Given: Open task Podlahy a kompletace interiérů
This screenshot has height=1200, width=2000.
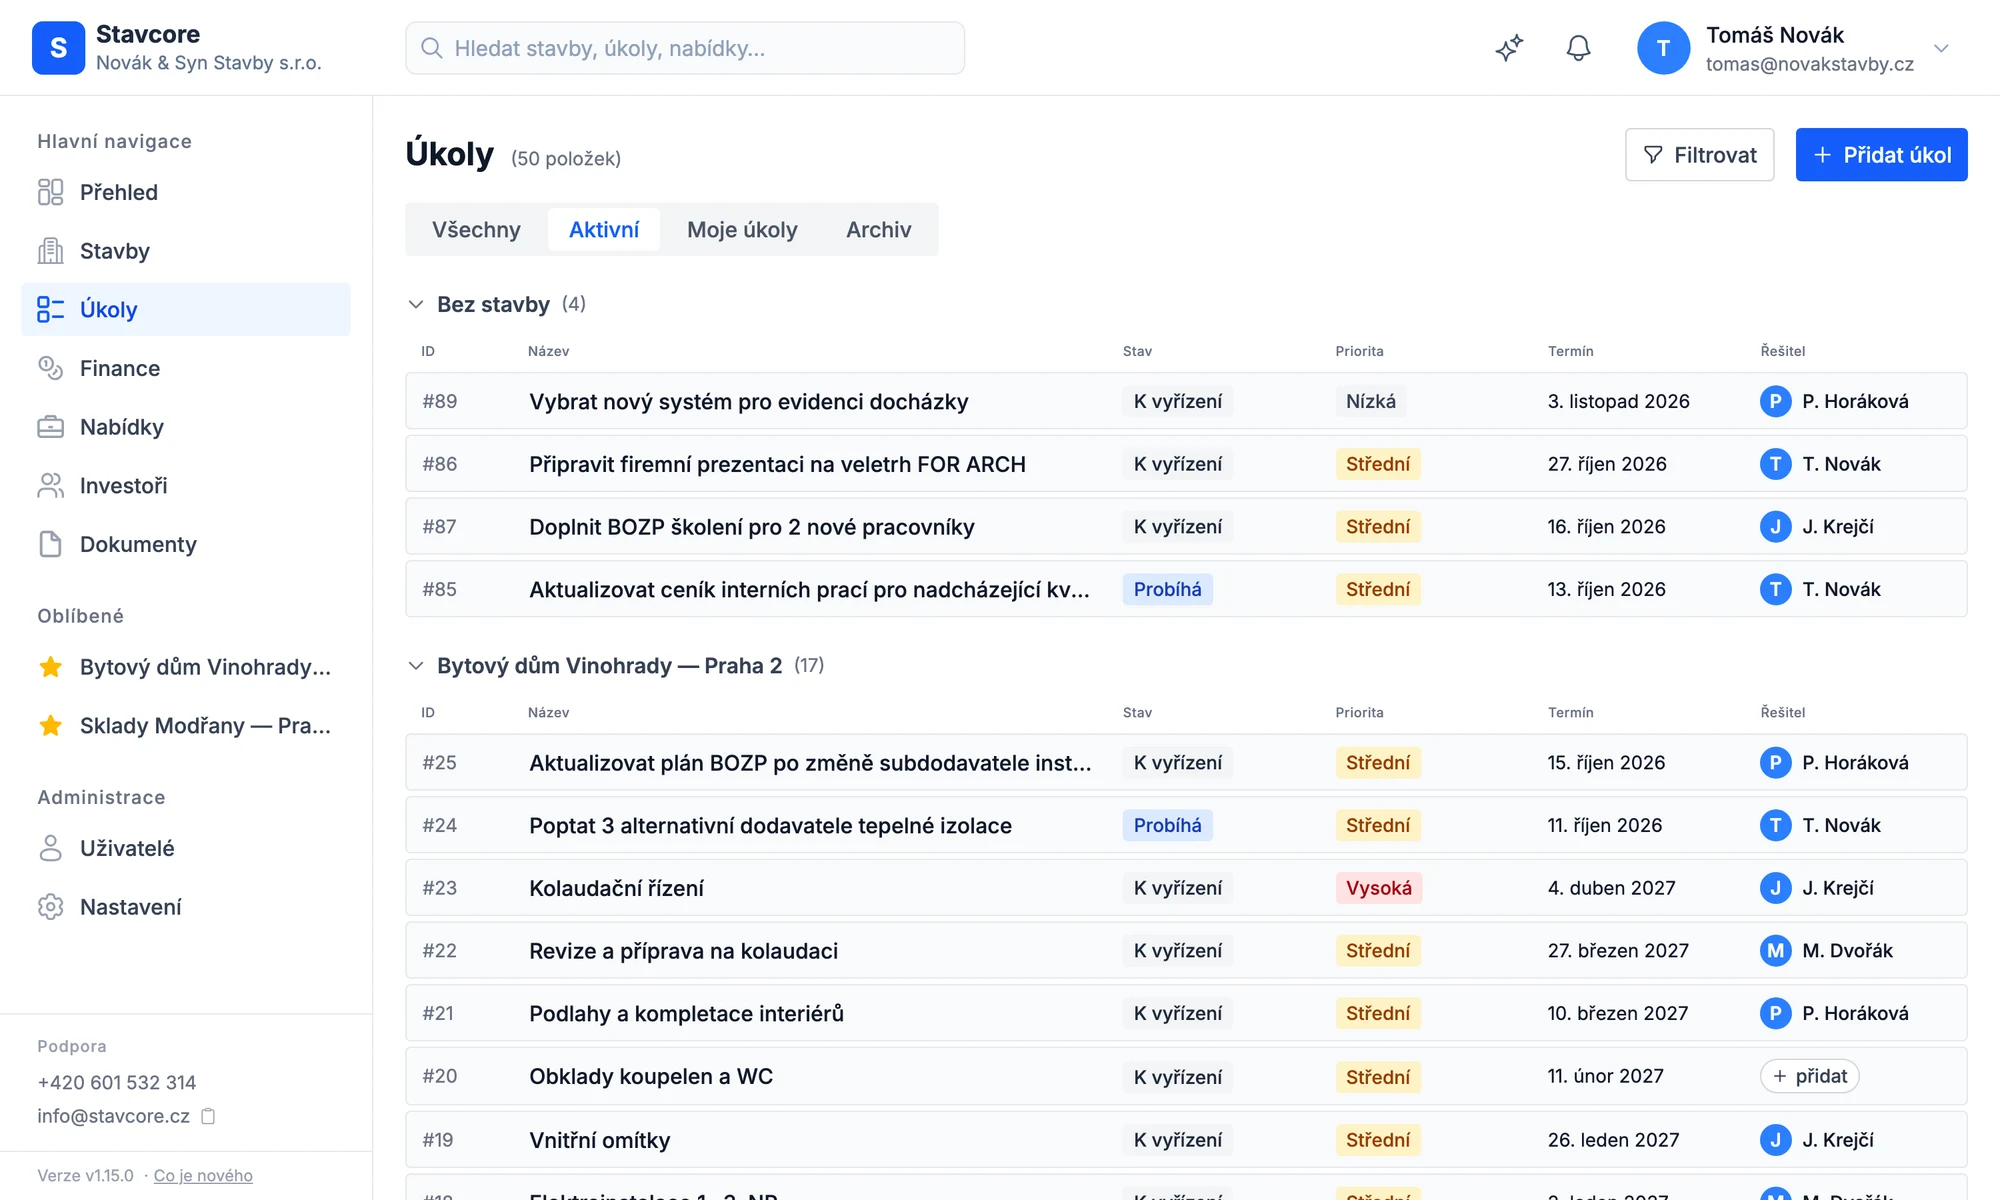Looking at the screenshot, I should click(x=686, y=1014).
